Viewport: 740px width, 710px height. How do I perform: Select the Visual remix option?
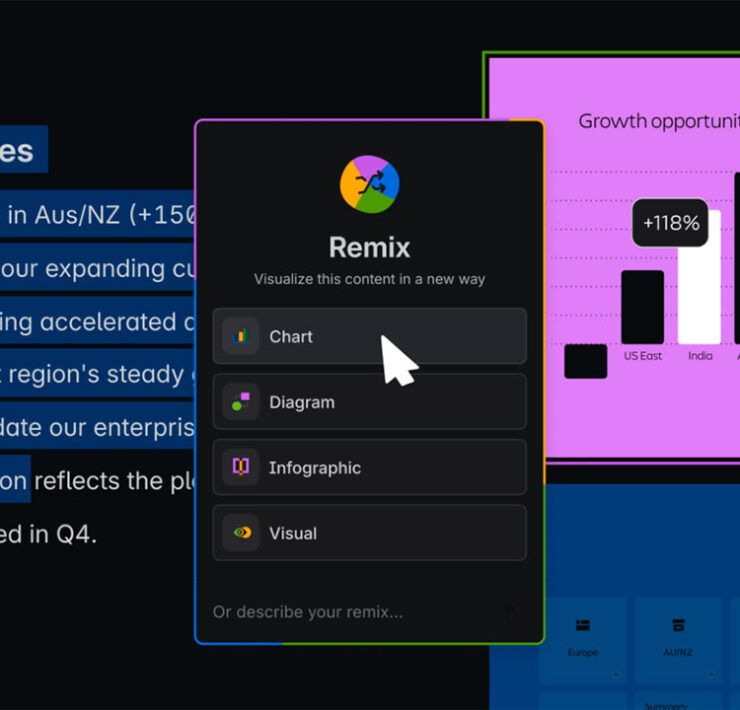pyautogui.click(x=370, y=533)
